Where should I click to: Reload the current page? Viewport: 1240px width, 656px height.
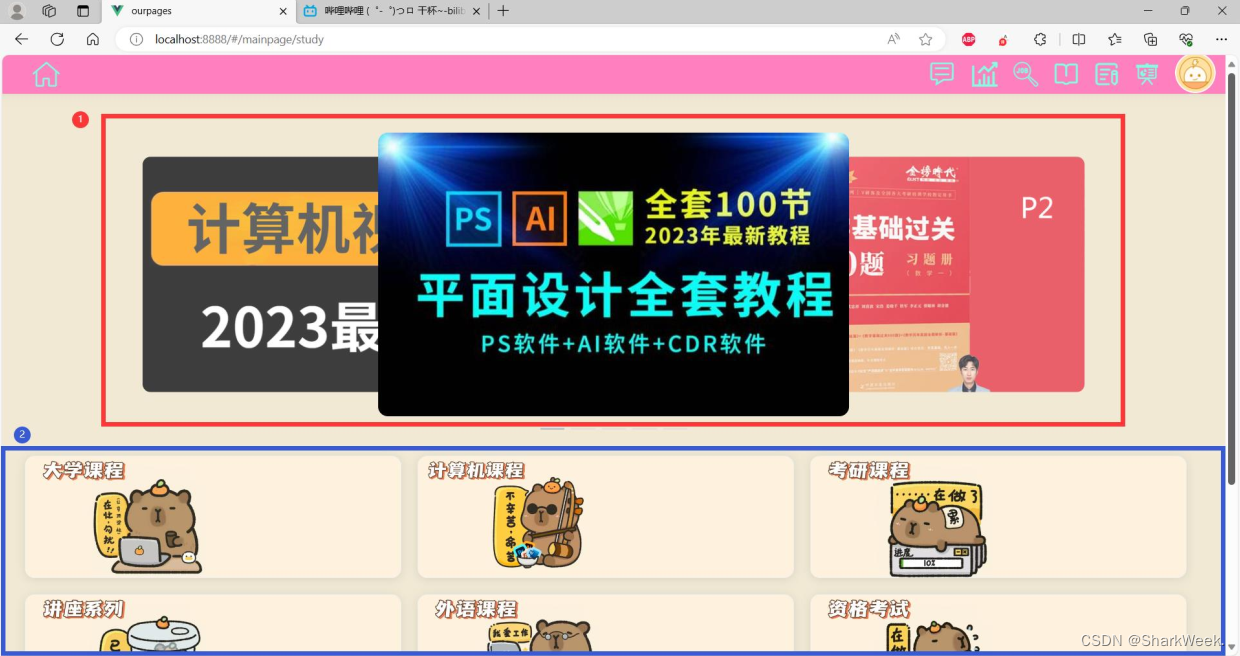pyautogui.click(x=57, y=39)
